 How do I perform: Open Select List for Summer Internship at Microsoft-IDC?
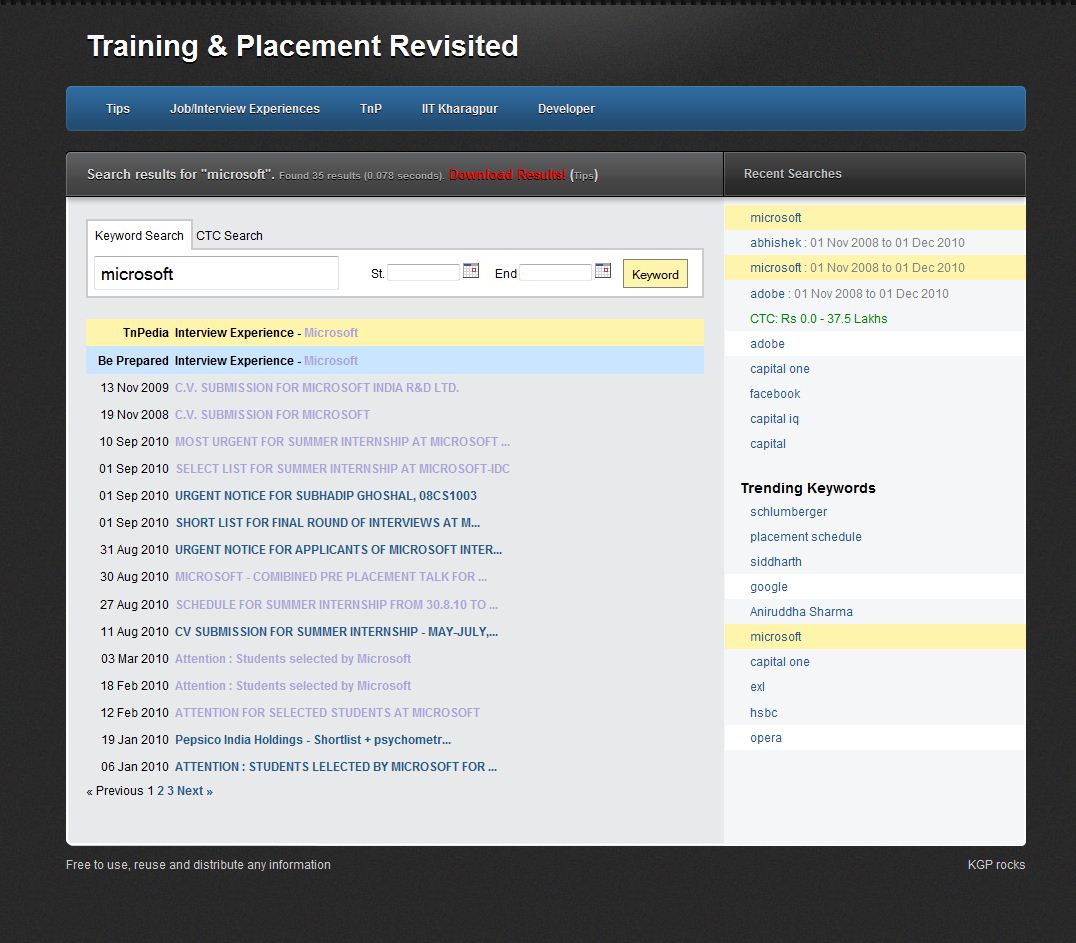(x=342, y=469)
